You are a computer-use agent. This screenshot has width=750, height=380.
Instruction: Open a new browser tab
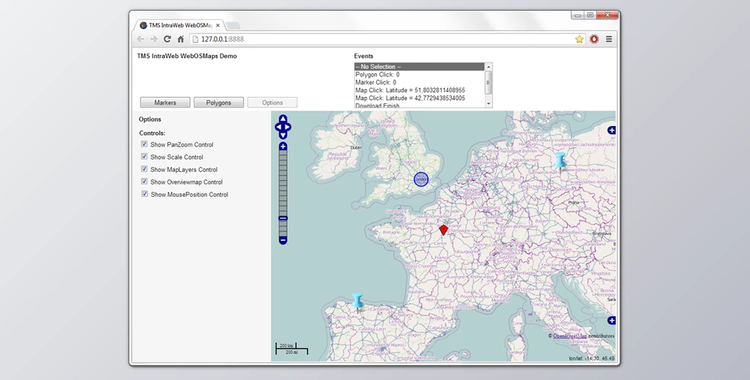(x=233, y=25)
